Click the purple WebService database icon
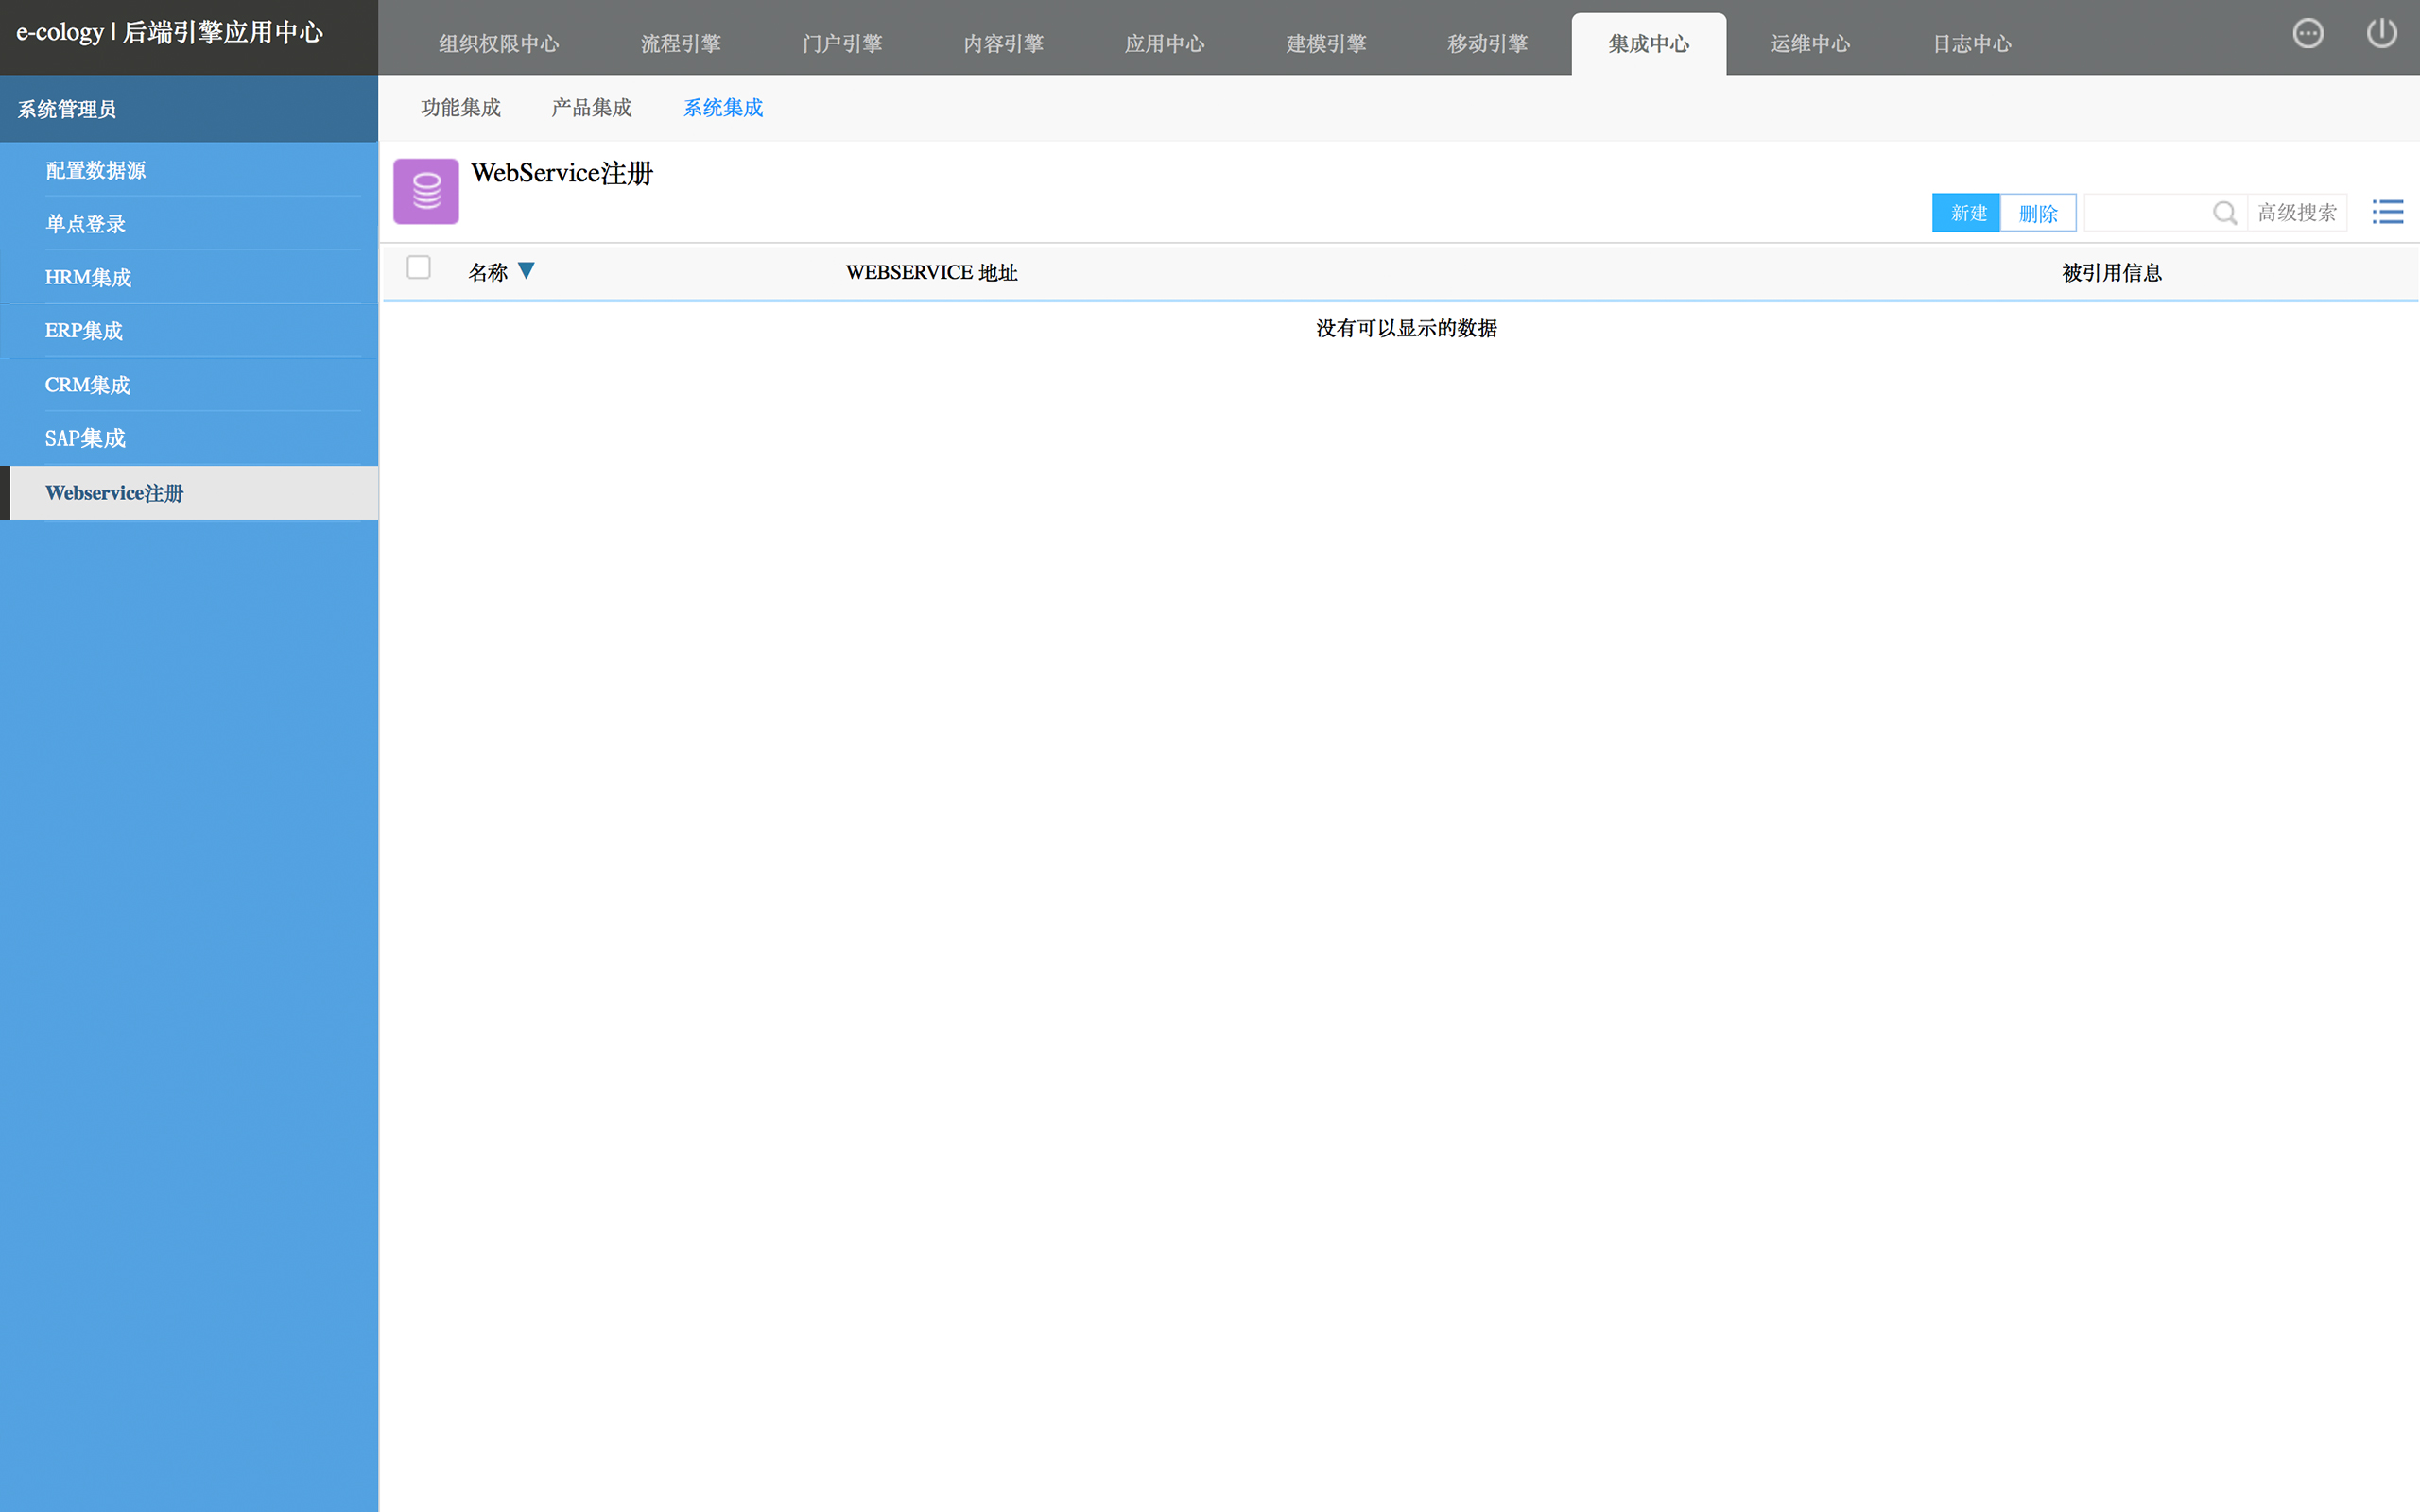2420x1512 pixels. [426, 191]
